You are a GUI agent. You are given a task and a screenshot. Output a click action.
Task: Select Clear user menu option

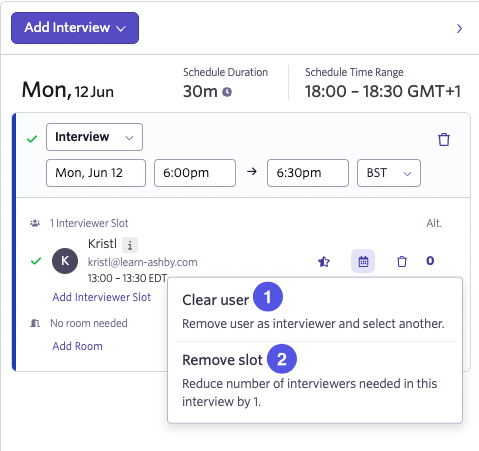click(x=315, y=310)
